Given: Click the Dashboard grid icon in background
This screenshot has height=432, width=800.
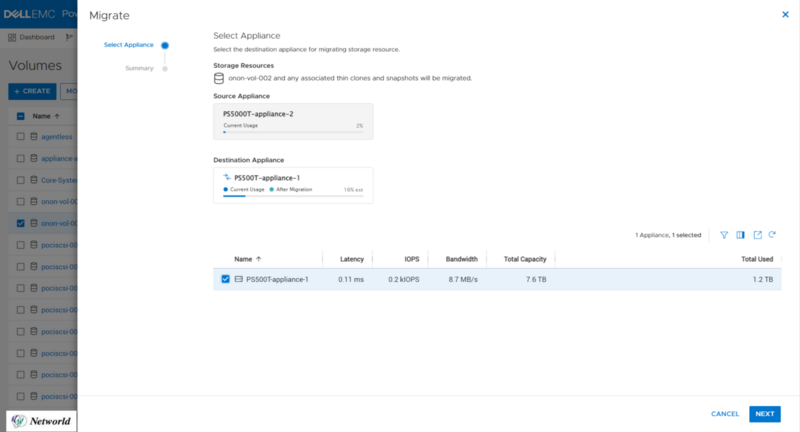Looking at the screenshot, I should coord(12,37).
